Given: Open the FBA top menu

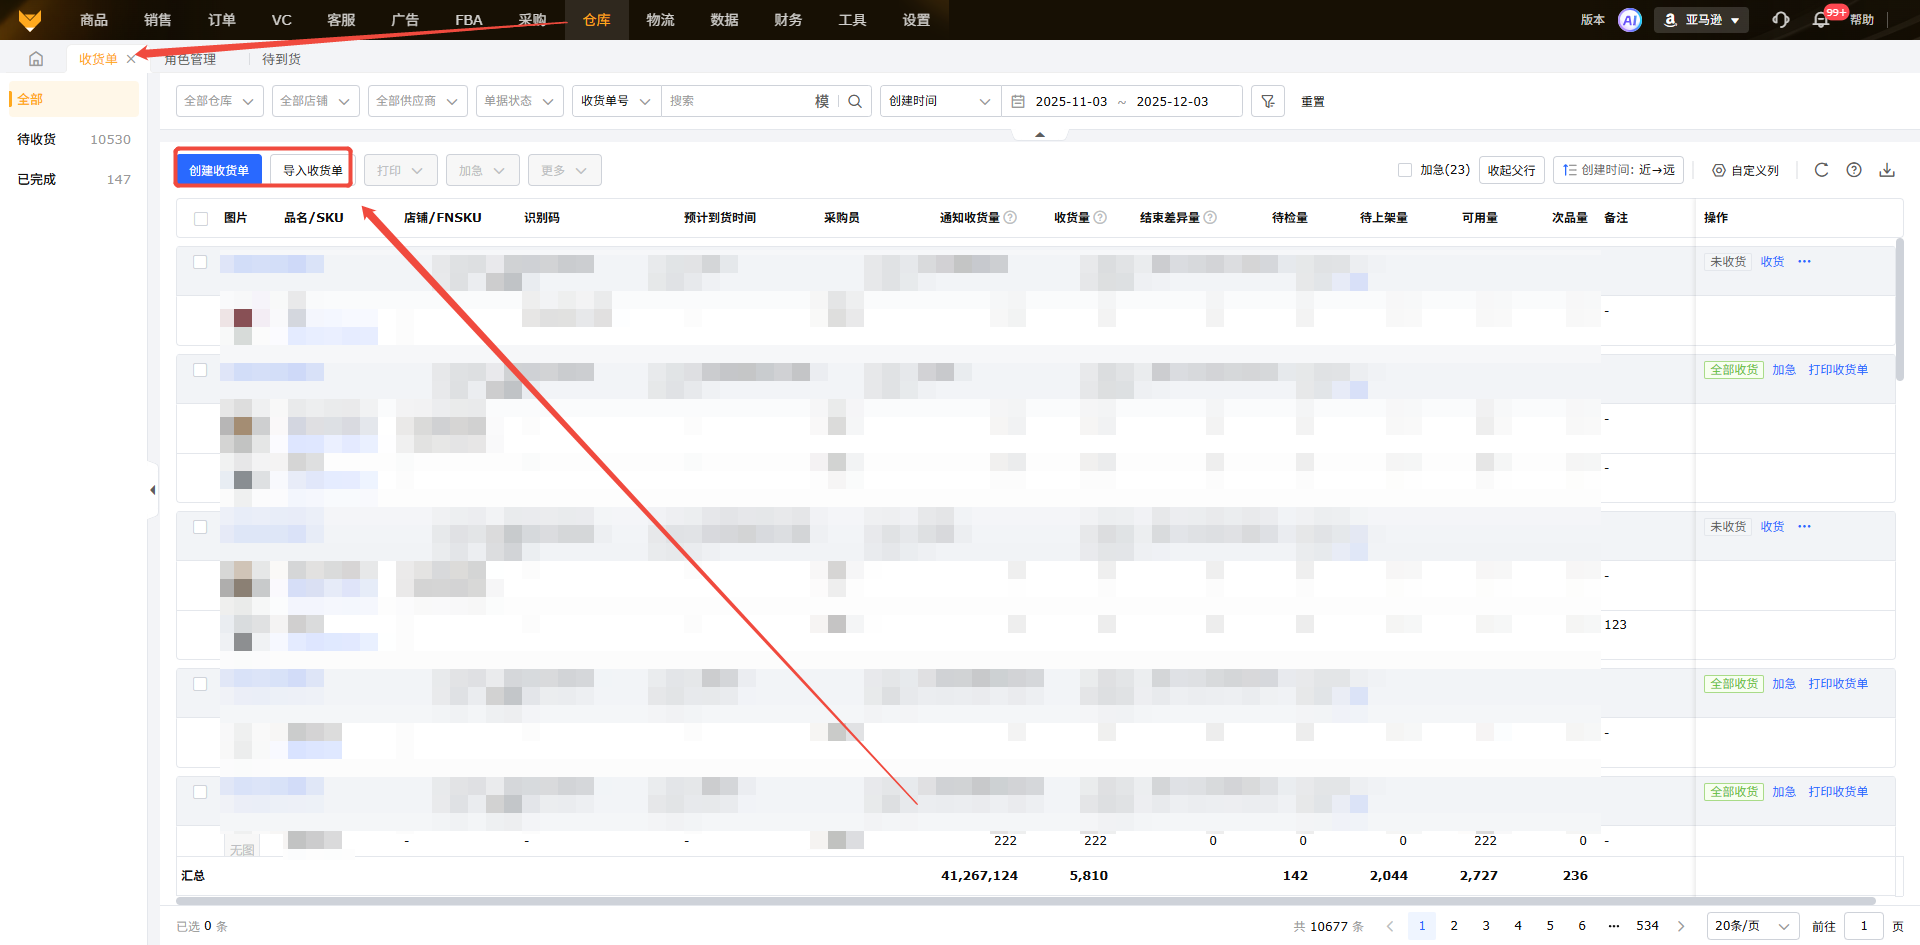Looking at the screenshot, I should pos(469,20).
